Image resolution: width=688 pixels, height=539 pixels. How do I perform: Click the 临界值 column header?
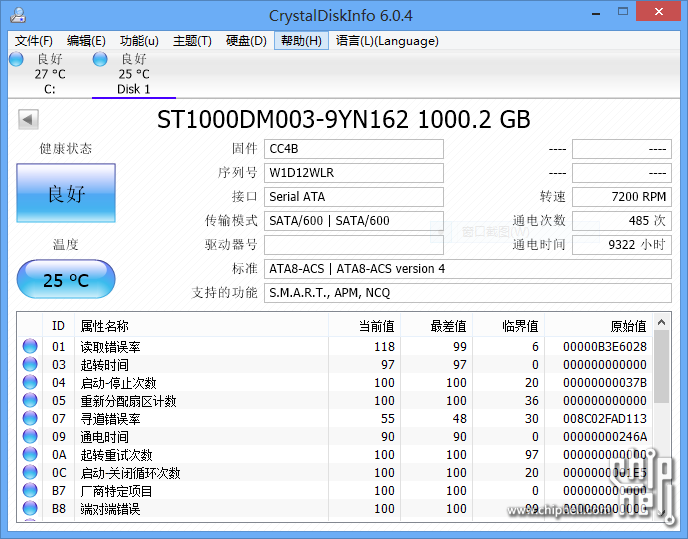coord(509,326)
